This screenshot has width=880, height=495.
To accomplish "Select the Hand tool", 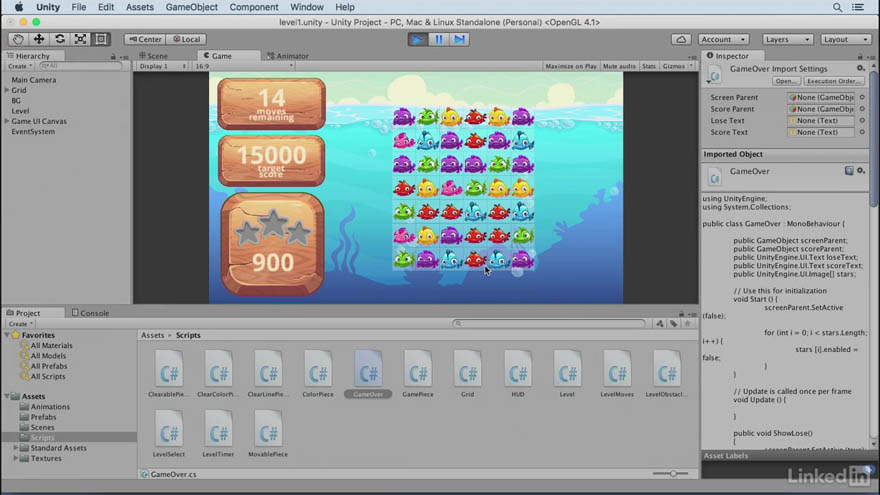I will point(18,39).
